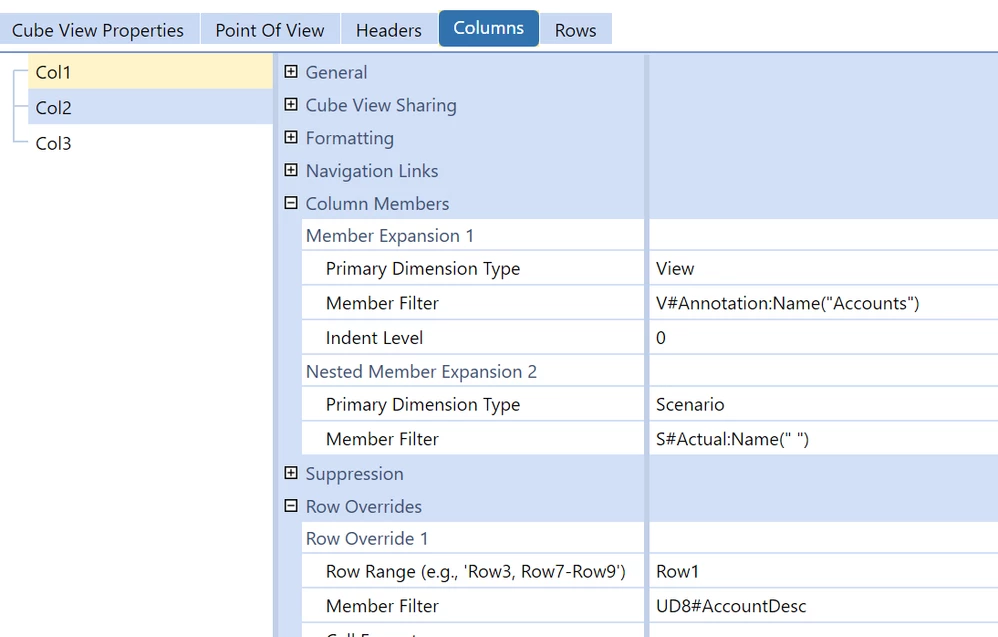998x637 pixels.
Task: Open the Headers tab
Action: coord(389,30)
